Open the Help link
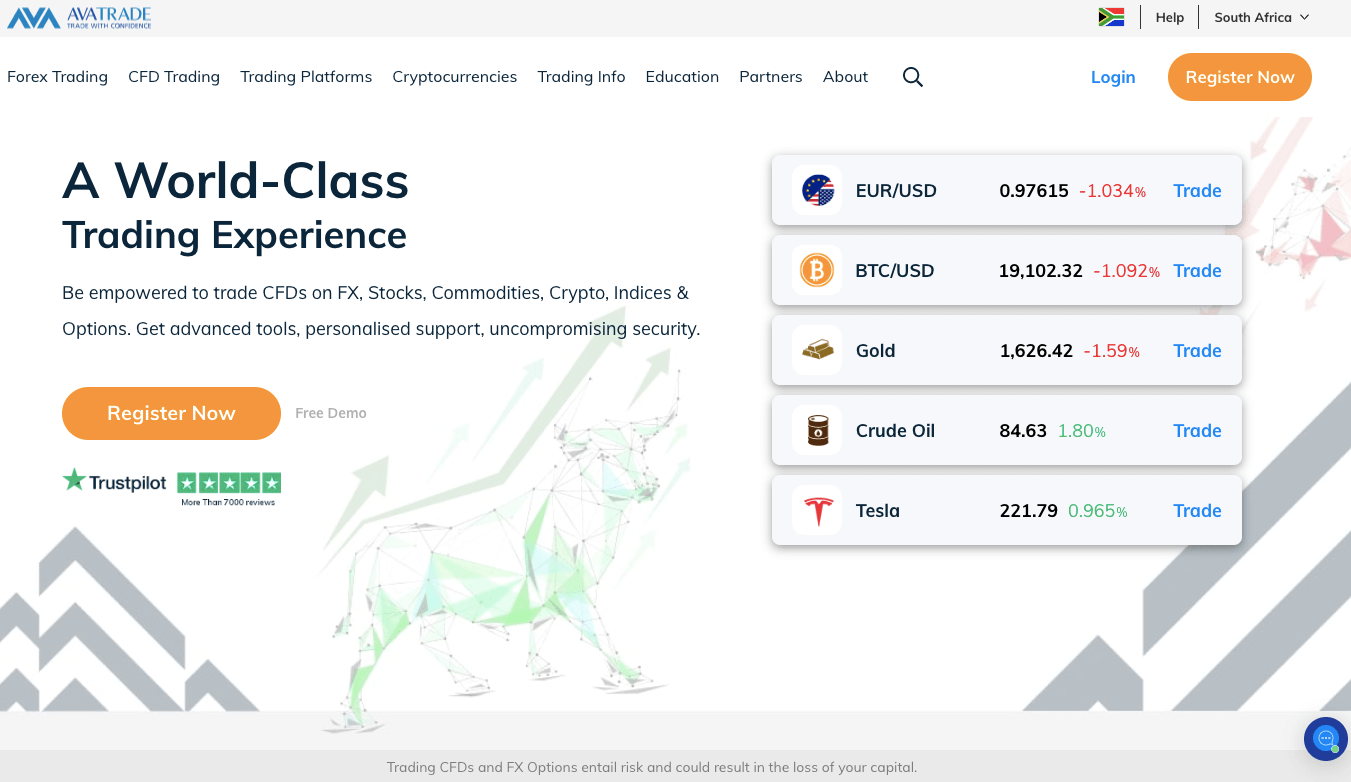The height and width of the screenshot is (782, 1351). [1170, 17]
